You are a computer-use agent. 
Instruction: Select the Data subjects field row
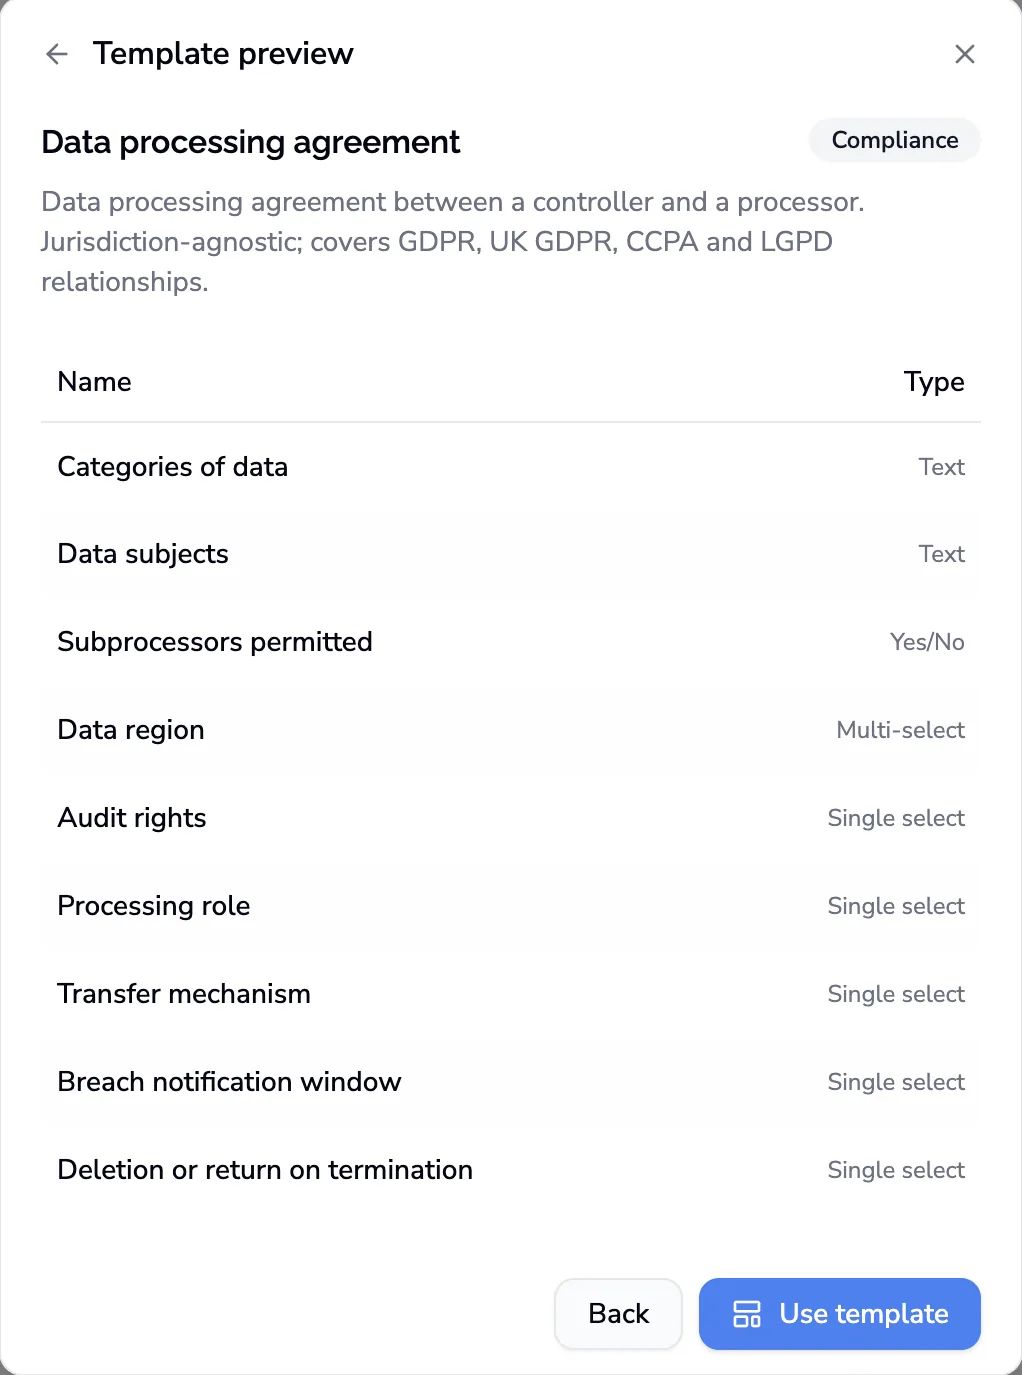click(x=511, y=554)
